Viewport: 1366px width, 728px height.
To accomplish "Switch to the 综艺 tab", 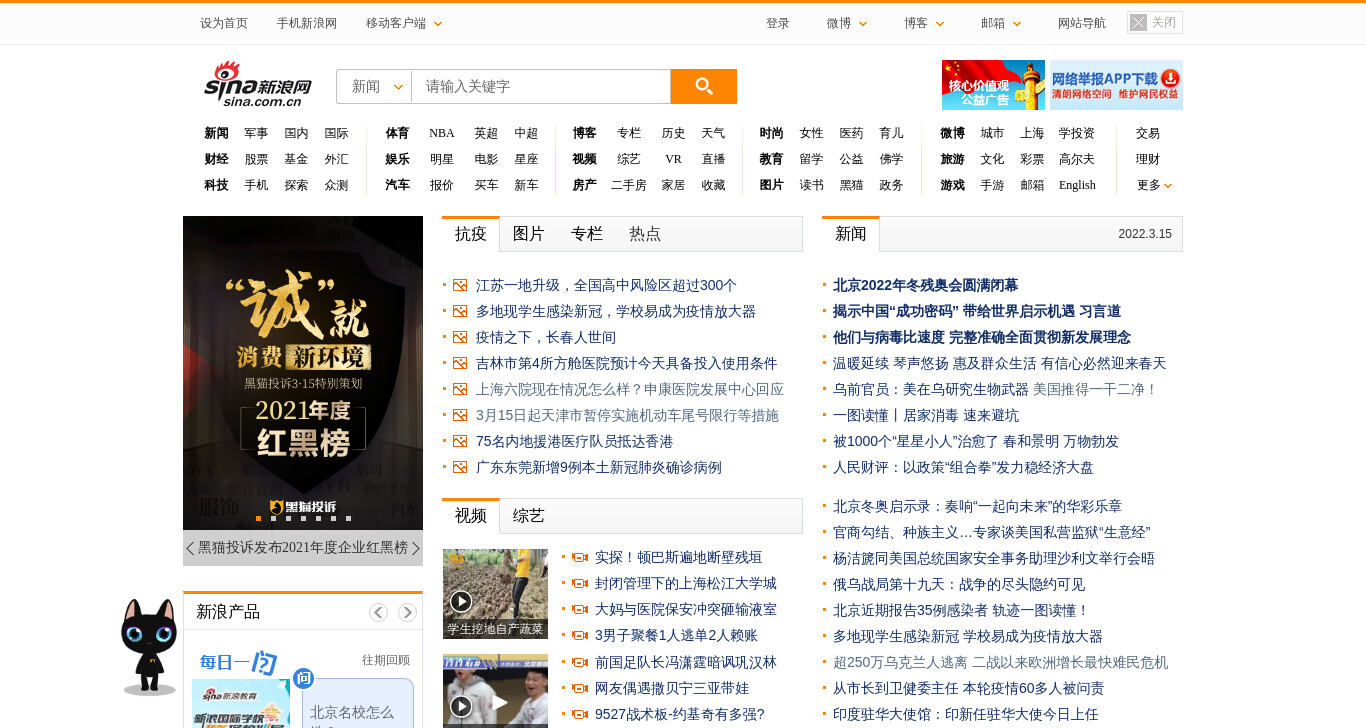I will 529,516.
